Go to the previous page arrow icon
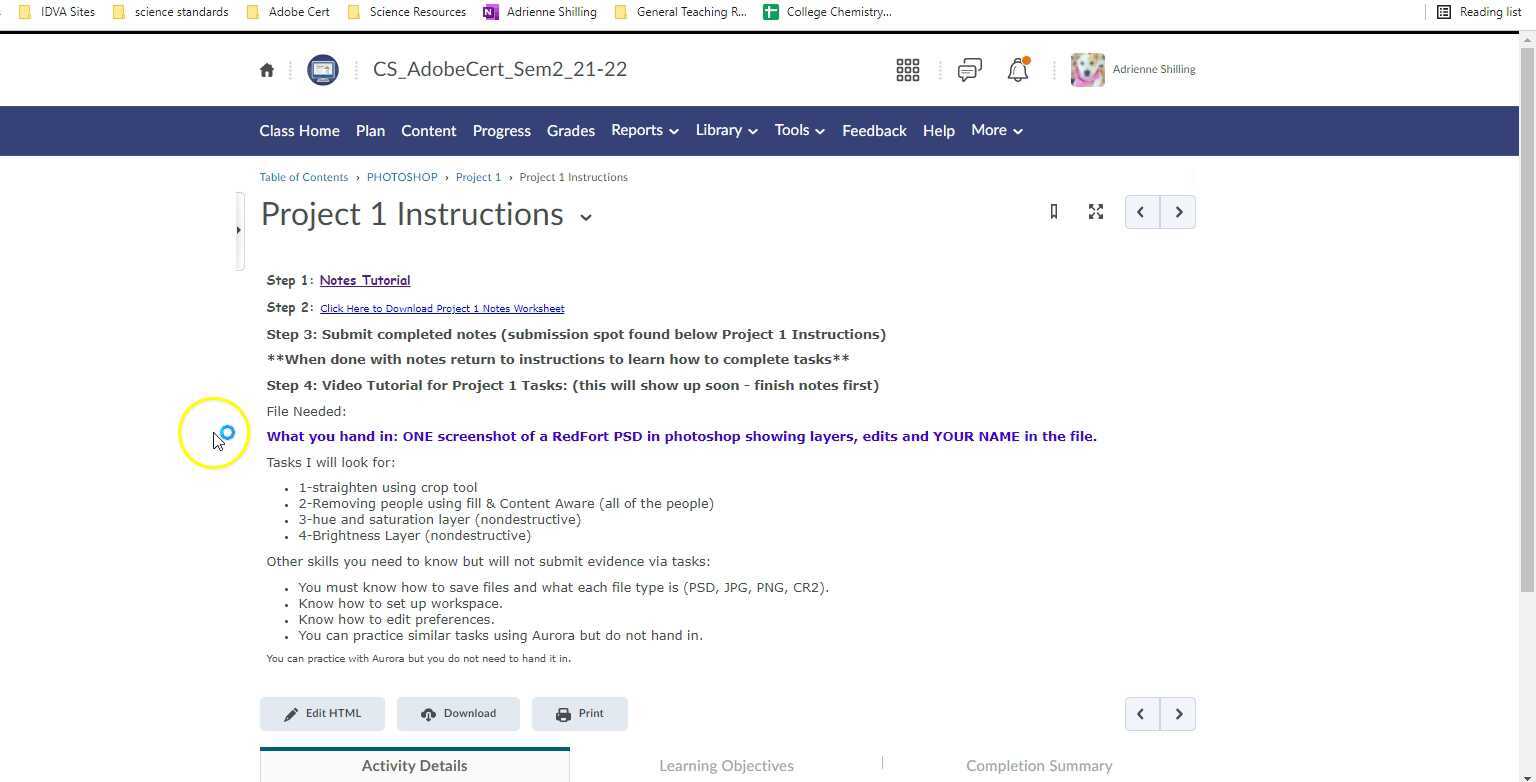 [1140, 211]
